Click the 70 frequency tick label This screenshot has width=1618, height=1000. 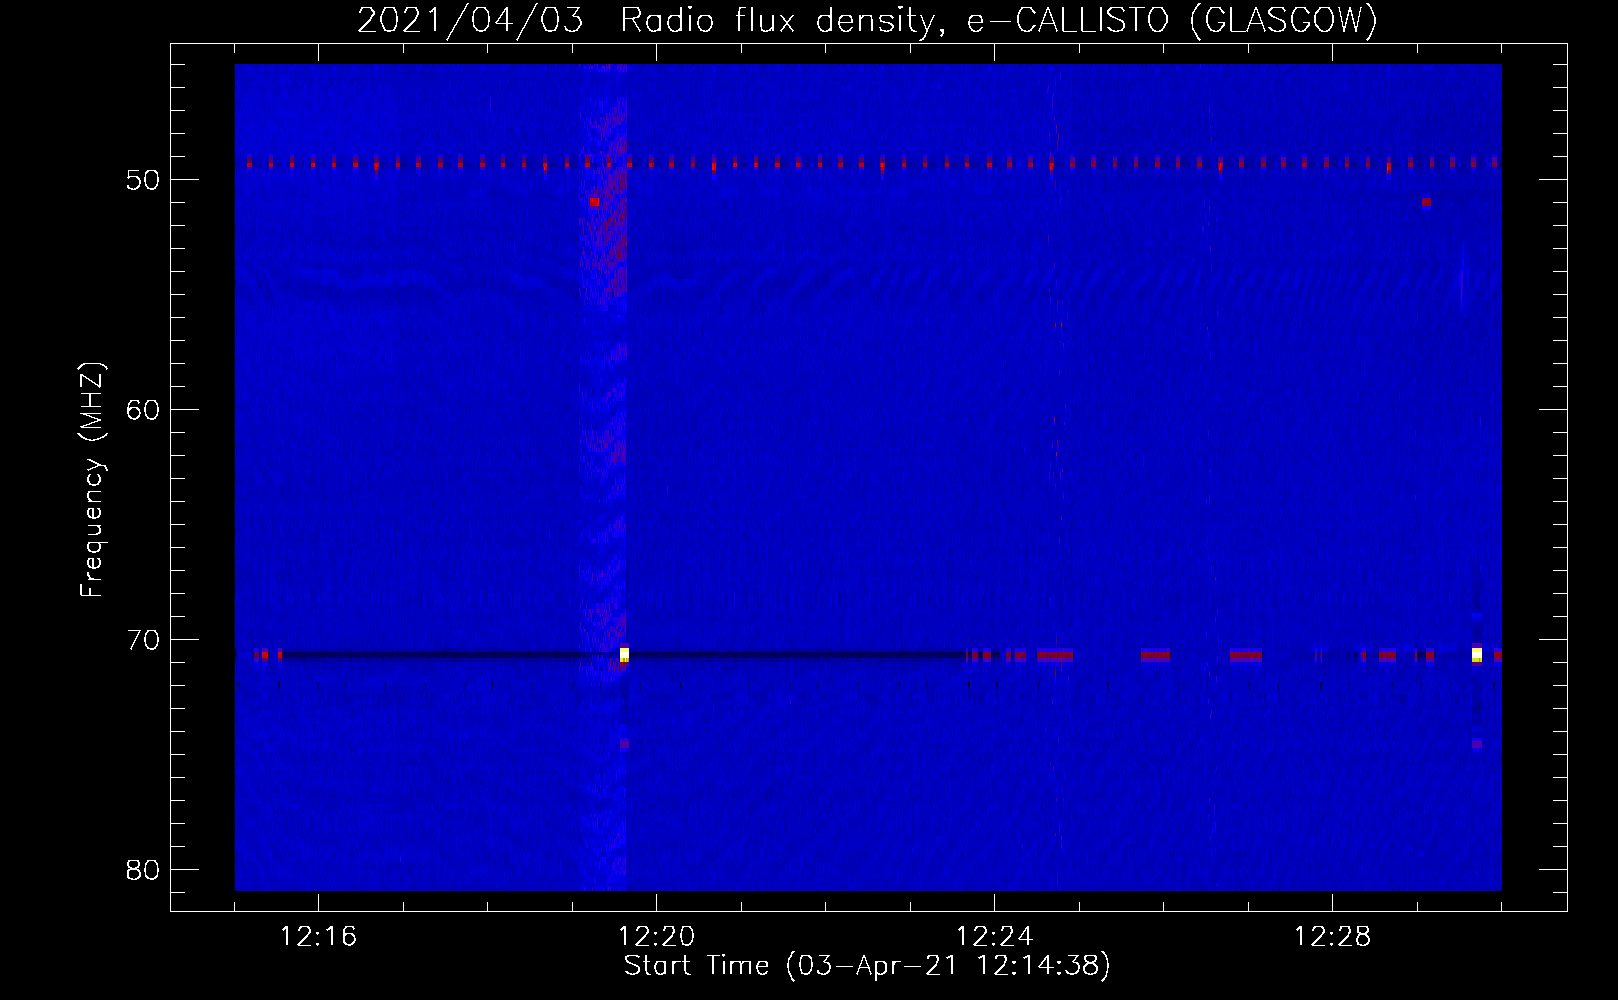pos(143,641)
